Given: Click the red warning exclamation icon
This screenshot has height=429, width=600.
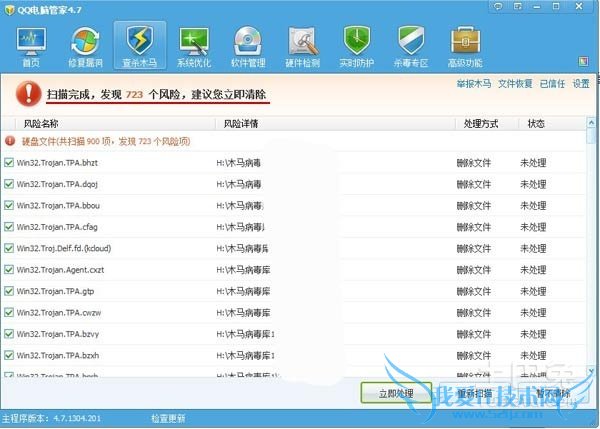Looking at the screenshot, I should pyautogui.click(x=28, y=93).
